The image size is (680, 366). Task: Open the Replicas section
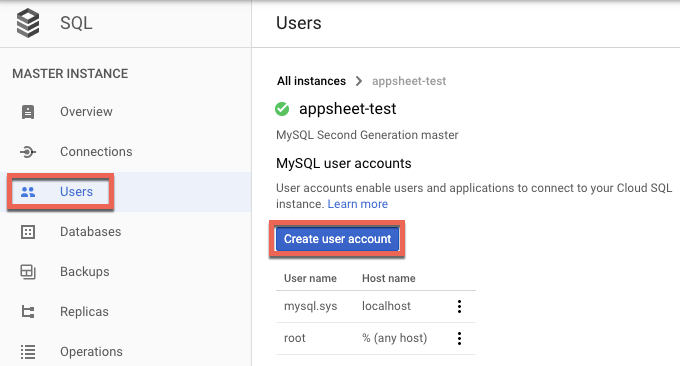pyautogui.click(x=85, y=312)
